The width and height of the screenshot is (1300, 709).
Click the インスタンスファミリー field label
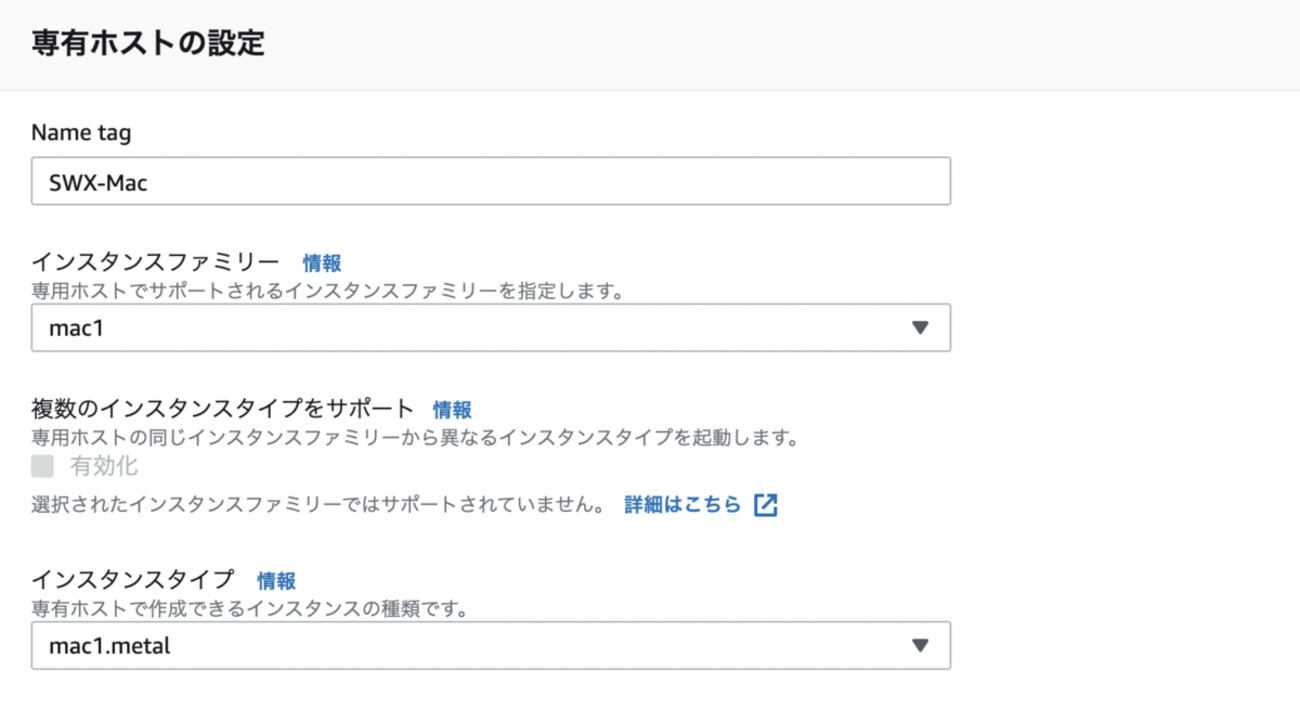click(x=155, y=263)
